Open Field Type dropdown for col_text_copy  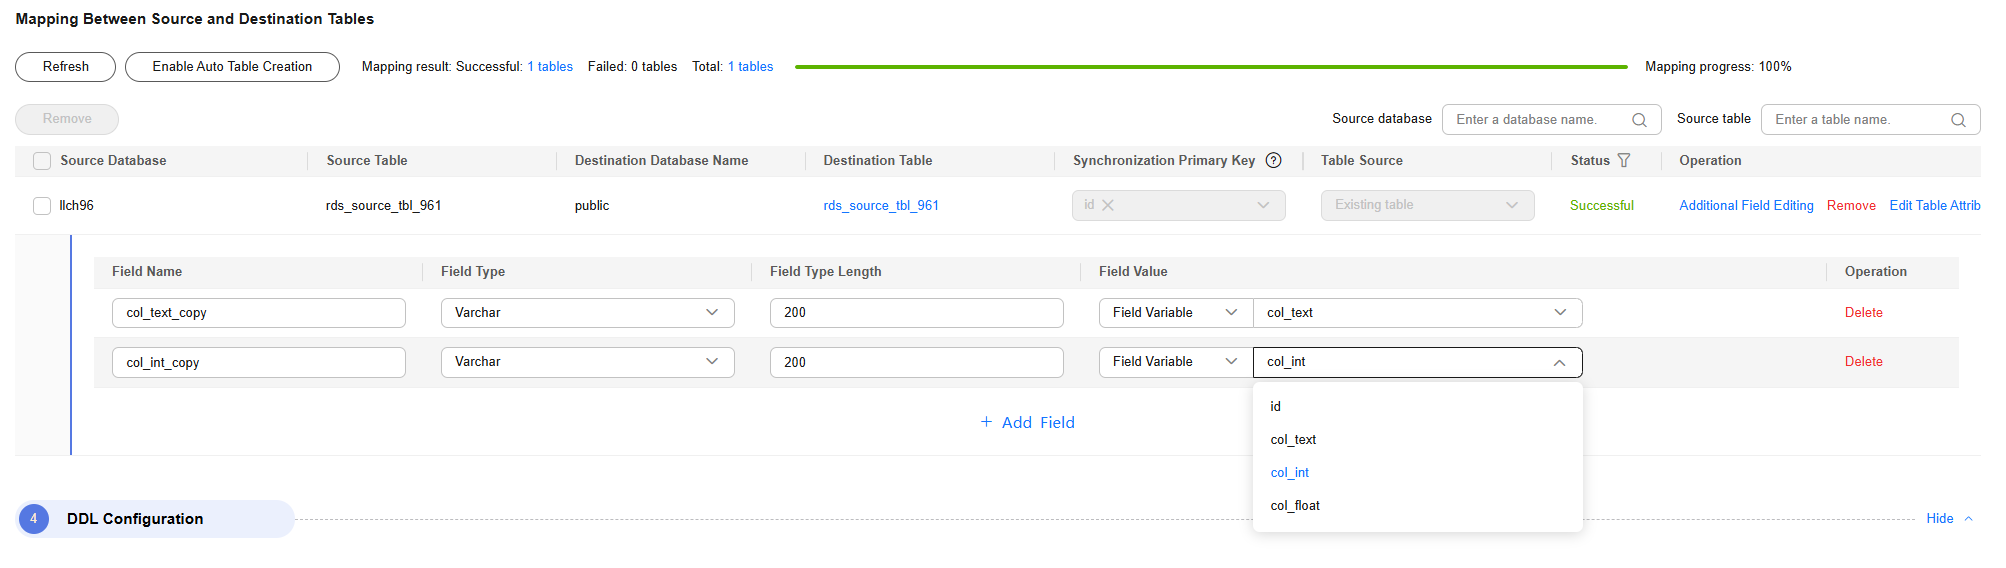coord(587,313)
